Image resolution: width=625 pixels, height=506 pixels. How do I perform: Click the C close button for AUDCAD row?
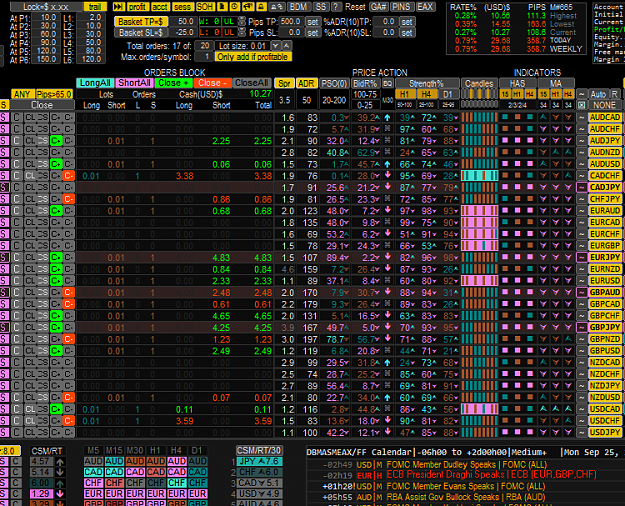(x=16, y=118)
